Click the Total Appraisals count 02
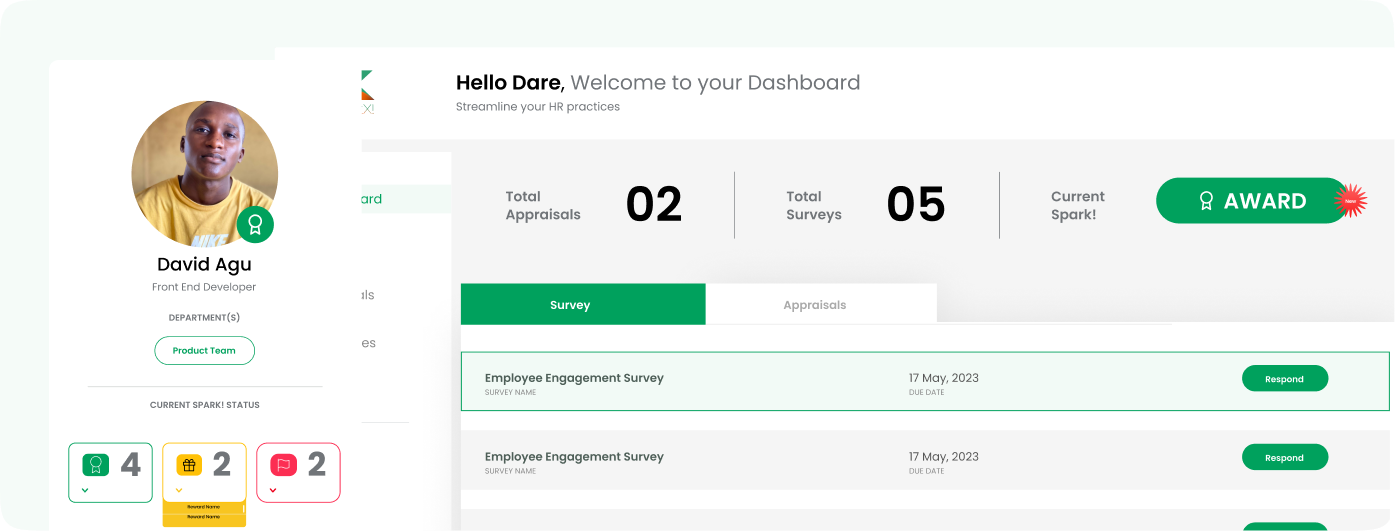The width and height of the screenshot is (1395, 531). [x=654, y=205]
